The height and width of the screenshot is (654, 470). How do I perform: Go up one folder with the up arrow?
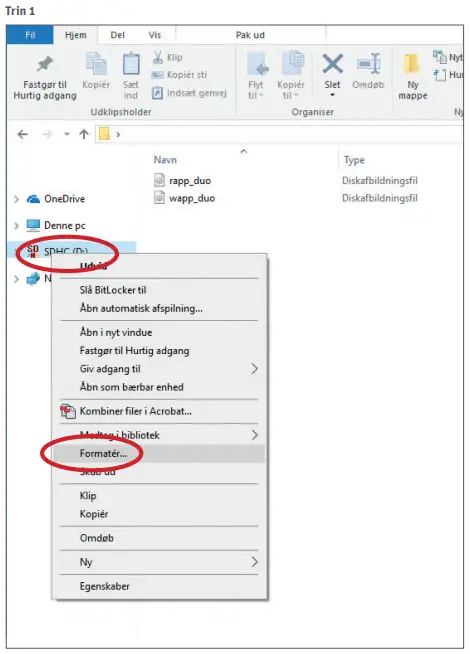84,134
